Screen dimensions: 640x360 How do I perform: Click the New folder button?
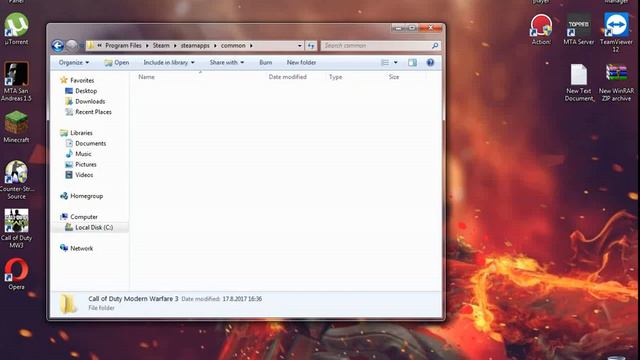point(301,62)
